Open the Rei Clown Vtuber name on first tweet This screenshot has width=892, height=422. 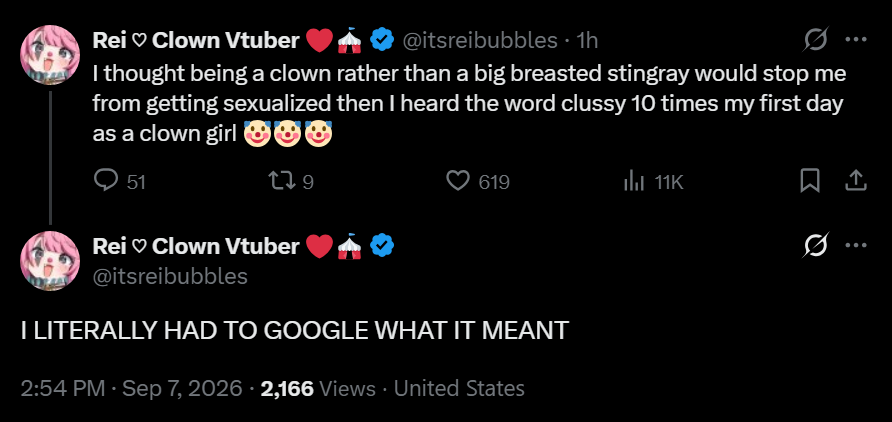coord(196,40)
